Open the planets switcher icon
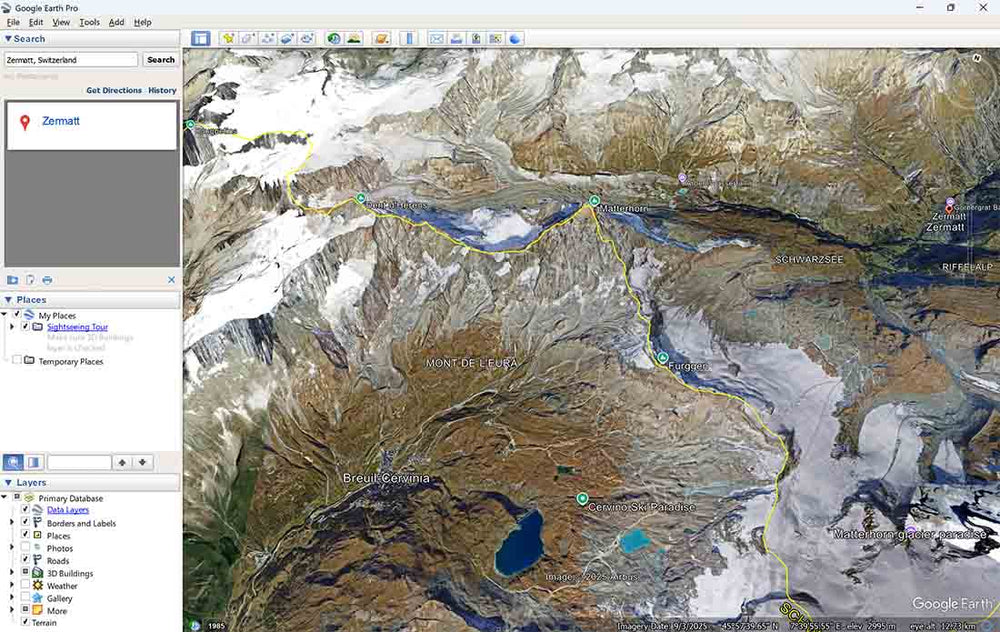 381,38
